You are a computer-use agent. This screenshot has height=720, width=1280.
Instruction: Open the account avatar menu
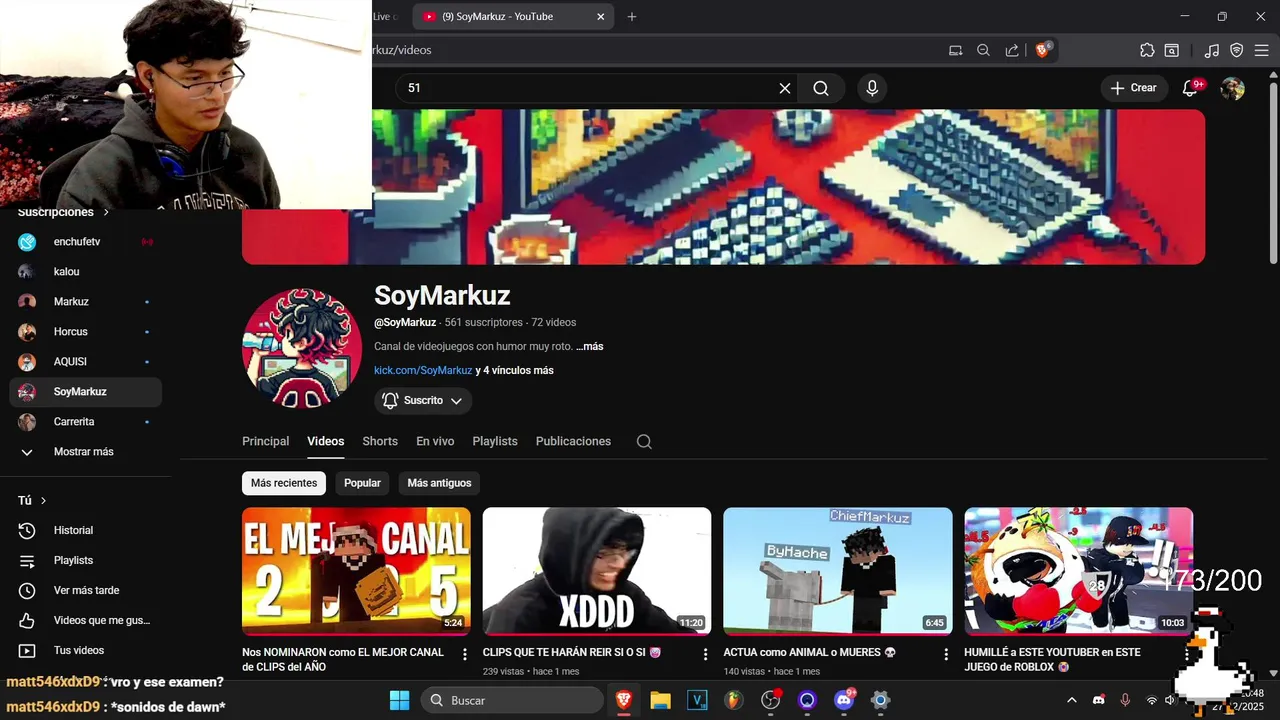[1233, 88]
